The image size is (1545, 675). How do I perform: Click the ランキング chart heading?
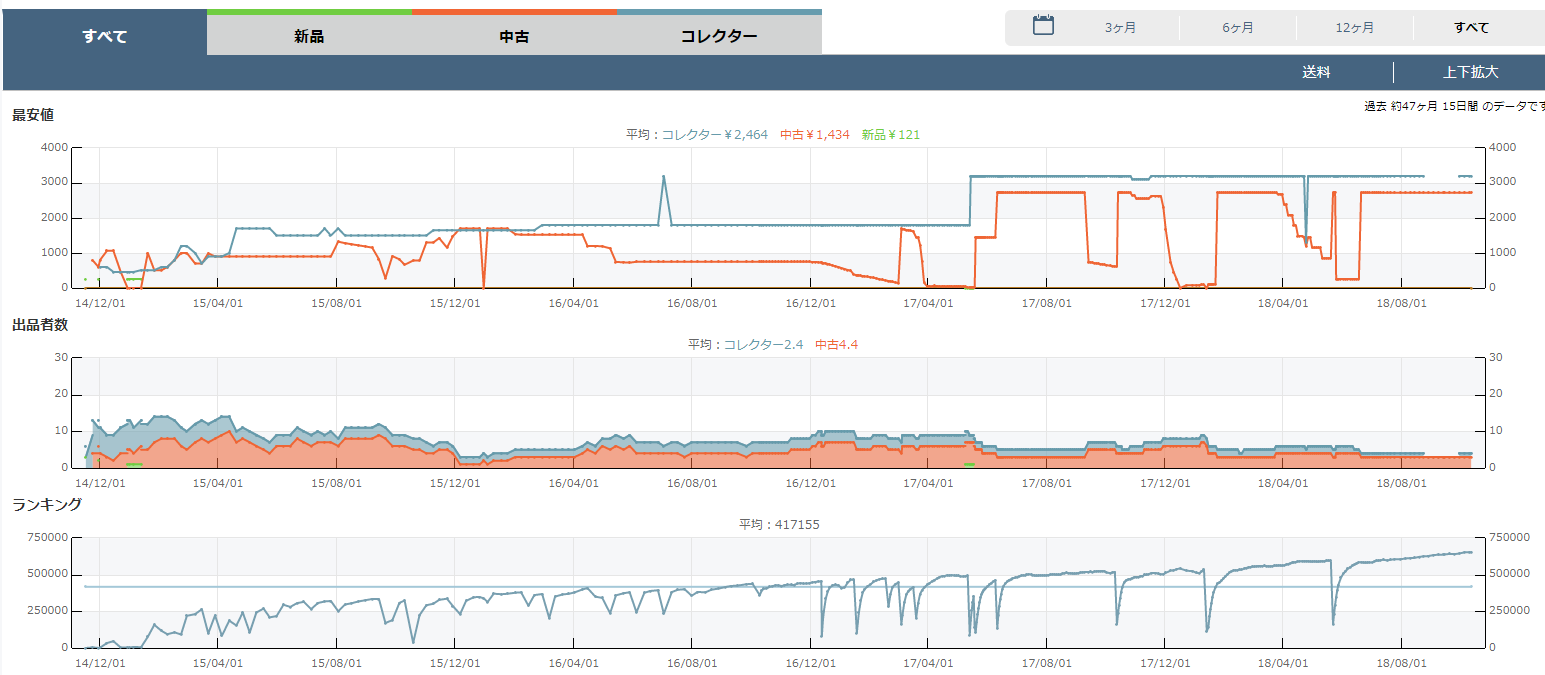pyautogui.click(x=47, y=504)
